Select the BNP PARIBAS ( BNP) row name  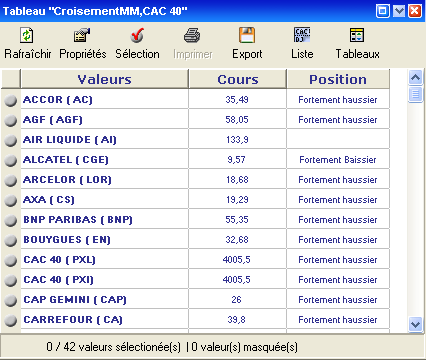click(78, 220)
